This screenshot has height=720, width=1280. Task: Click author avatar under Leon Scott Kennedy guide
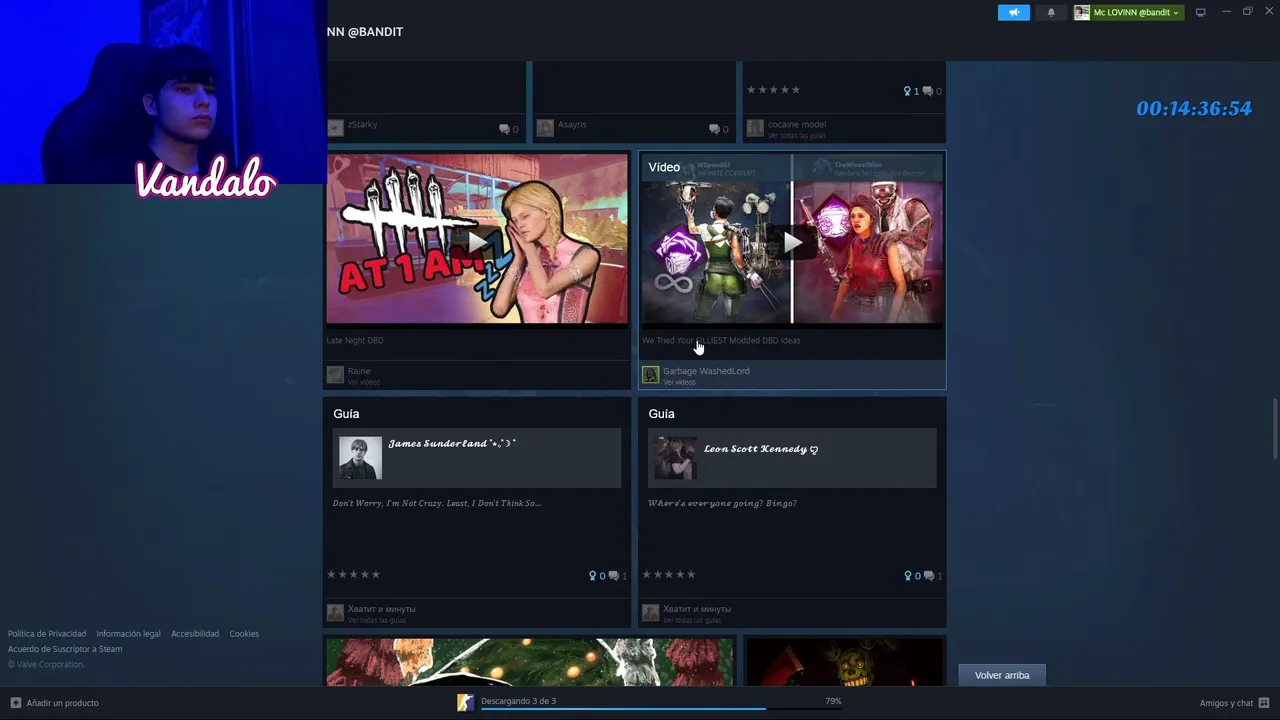[650, 613]
